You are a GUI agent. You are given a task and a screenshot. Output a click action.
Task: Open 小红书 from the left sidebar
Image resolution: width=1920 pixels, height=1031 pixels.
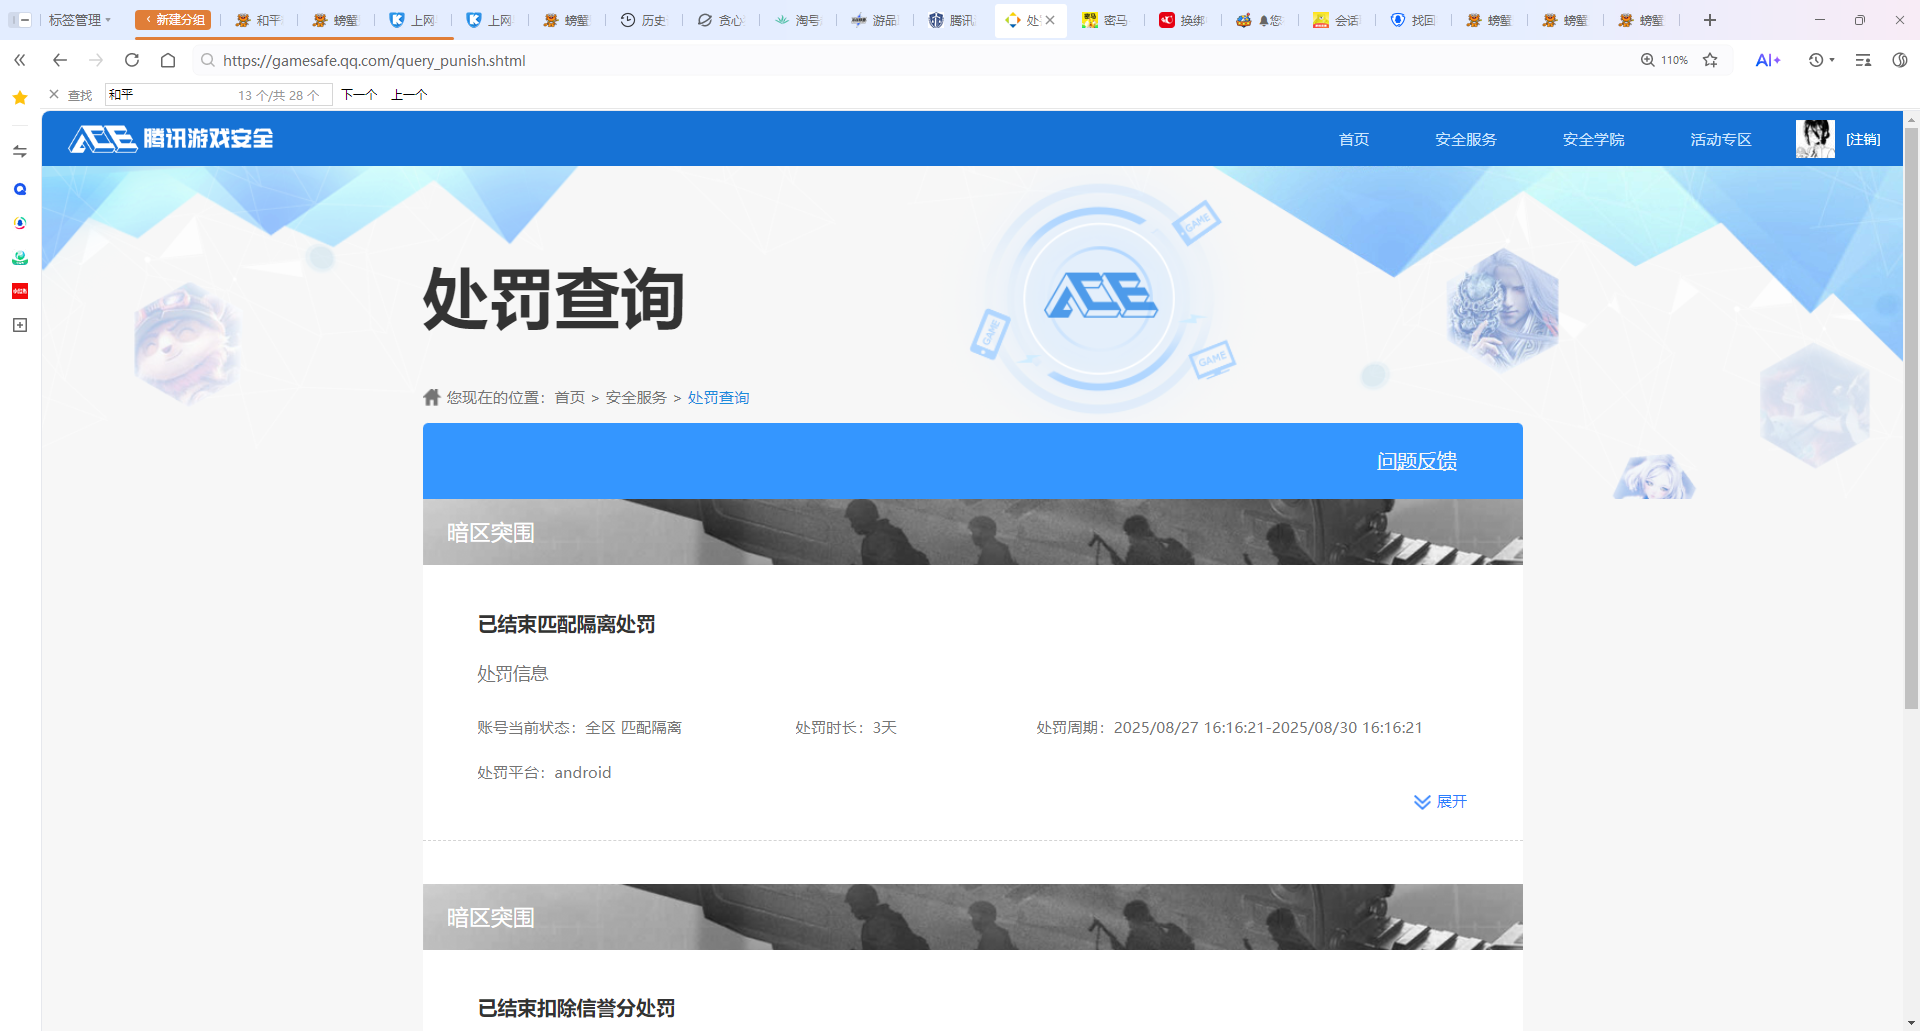[x=19, y=291]
